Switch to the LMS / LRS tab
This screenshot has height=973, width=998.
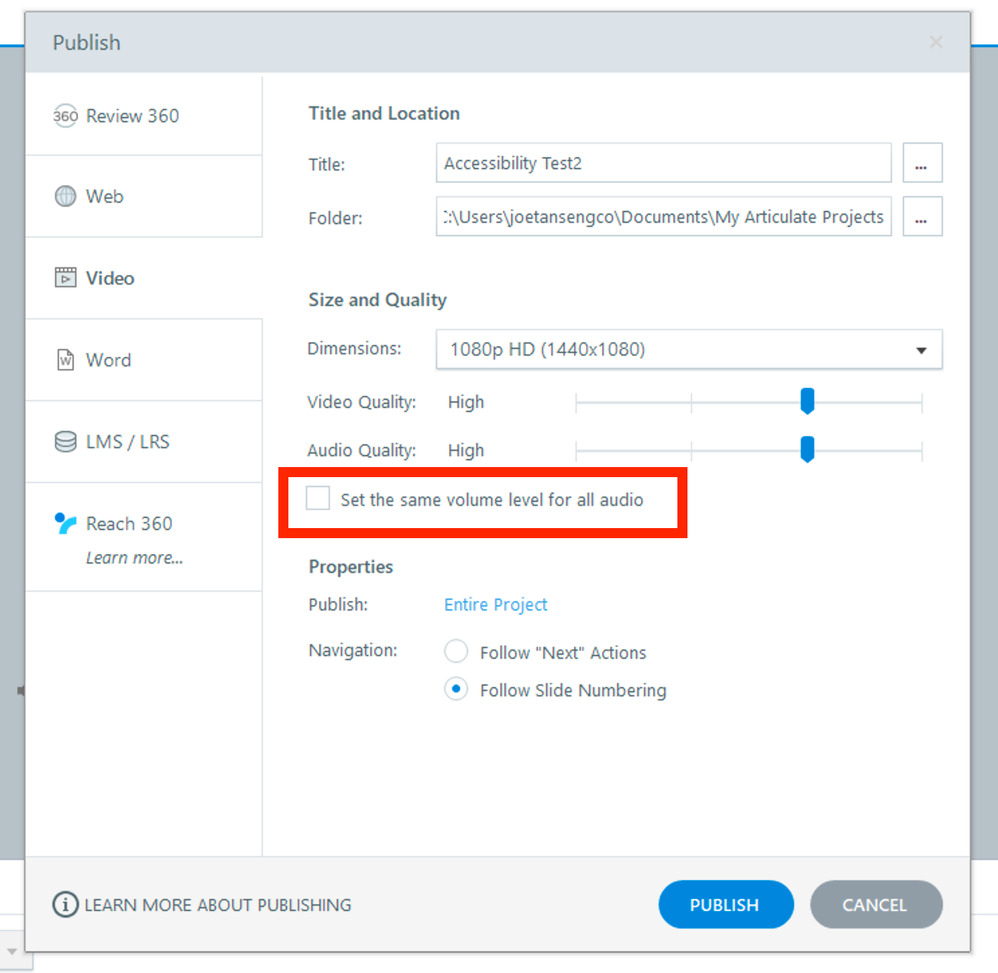128,442
